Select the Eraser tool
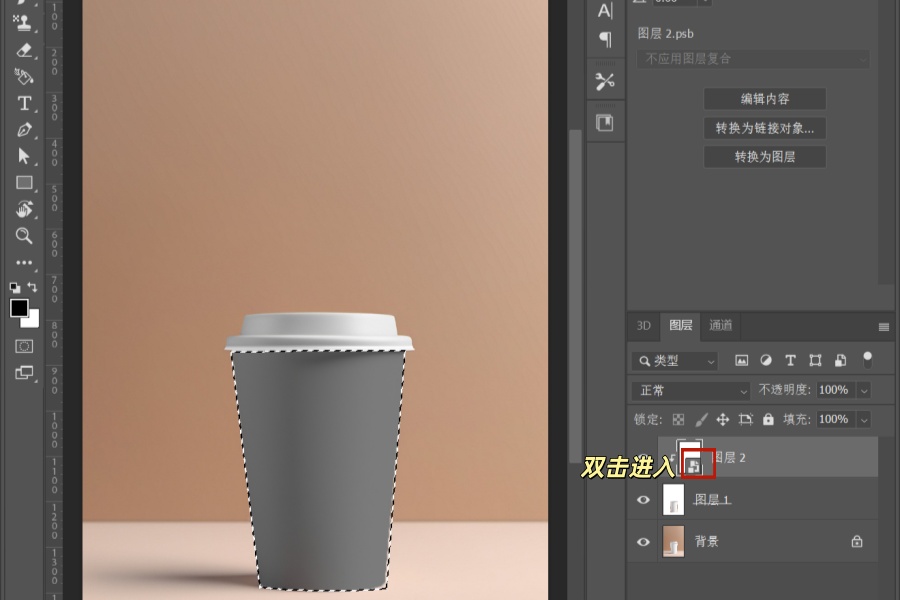Viewport: 900px width, 600px height. 24,51
